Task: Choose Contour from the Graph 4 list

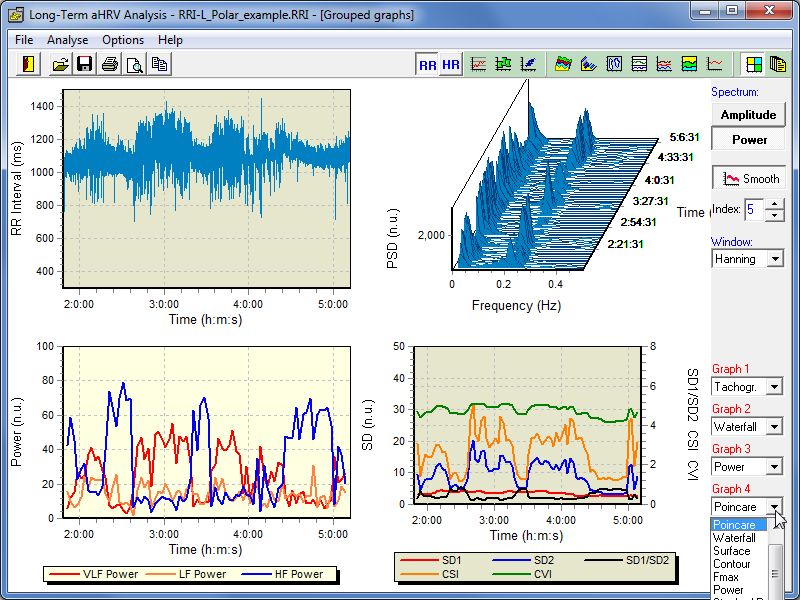Action: (x=734, y=564)
